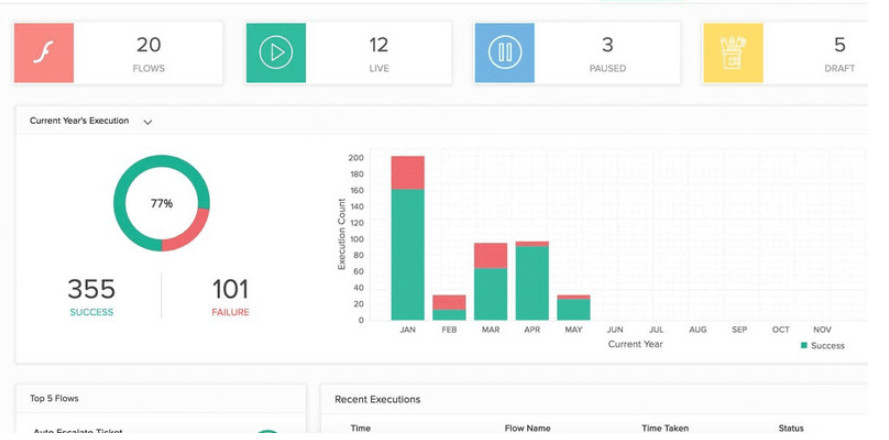Sort by the Status column header
The image size is (889, 440).
(790, 428)
